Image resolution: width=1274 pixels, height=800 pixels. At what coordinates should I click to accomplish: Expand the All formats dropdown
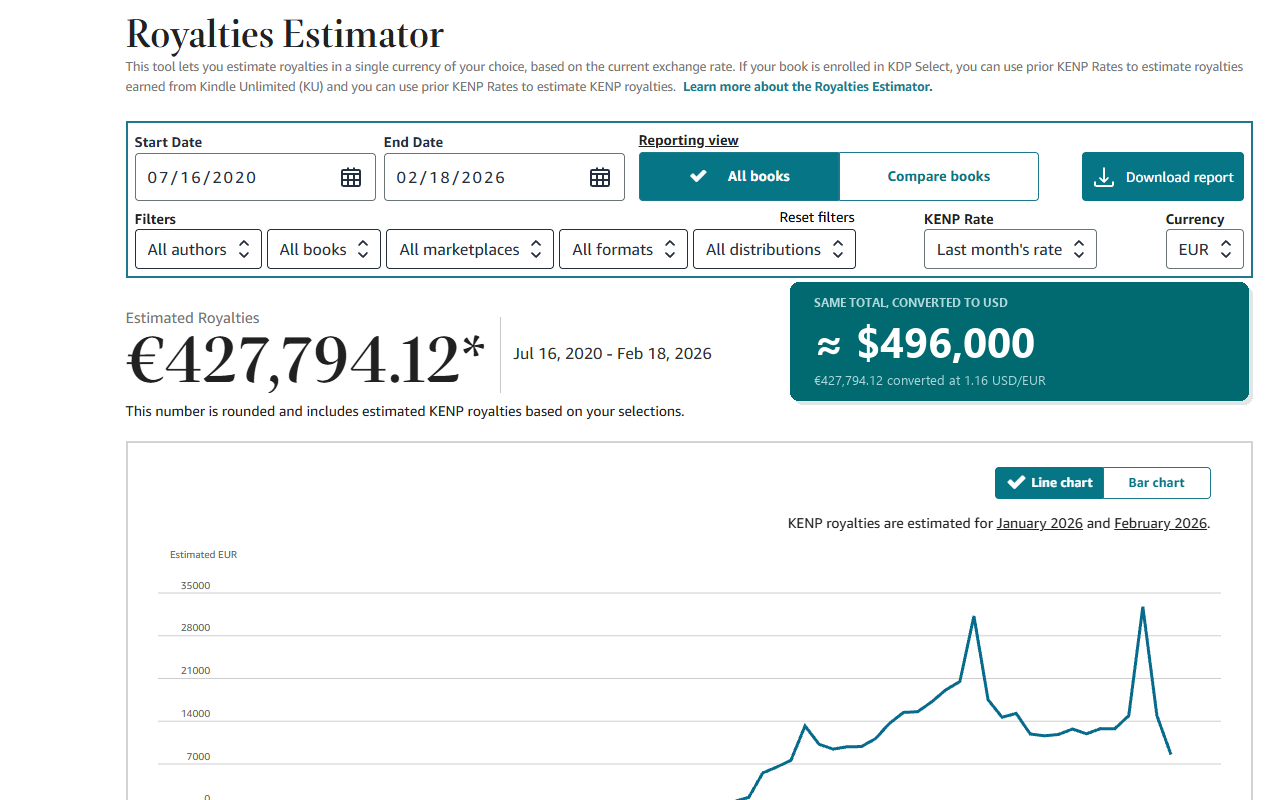(x=623, y=249)
